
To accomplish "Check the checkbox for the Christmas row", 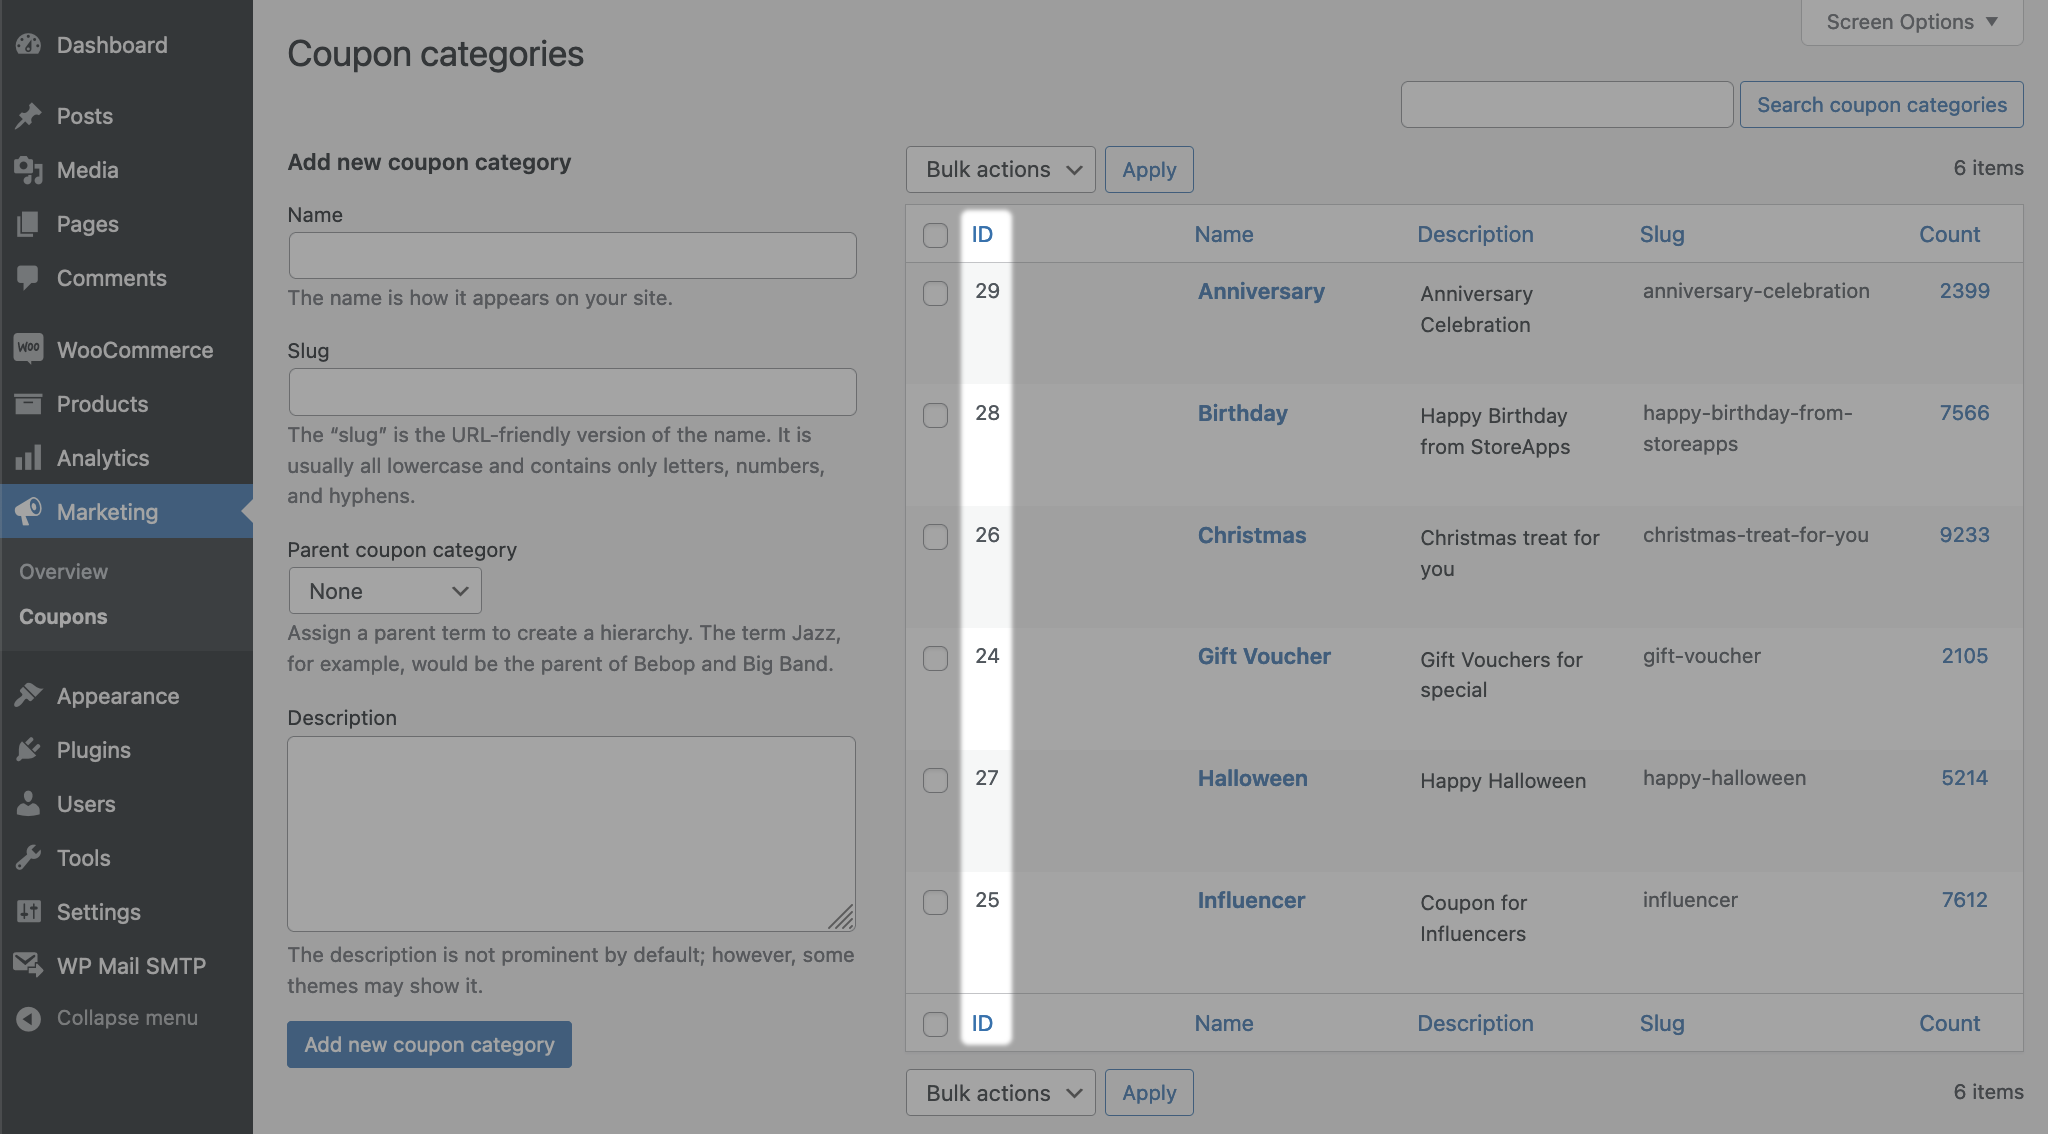I will tap(935, 536).
